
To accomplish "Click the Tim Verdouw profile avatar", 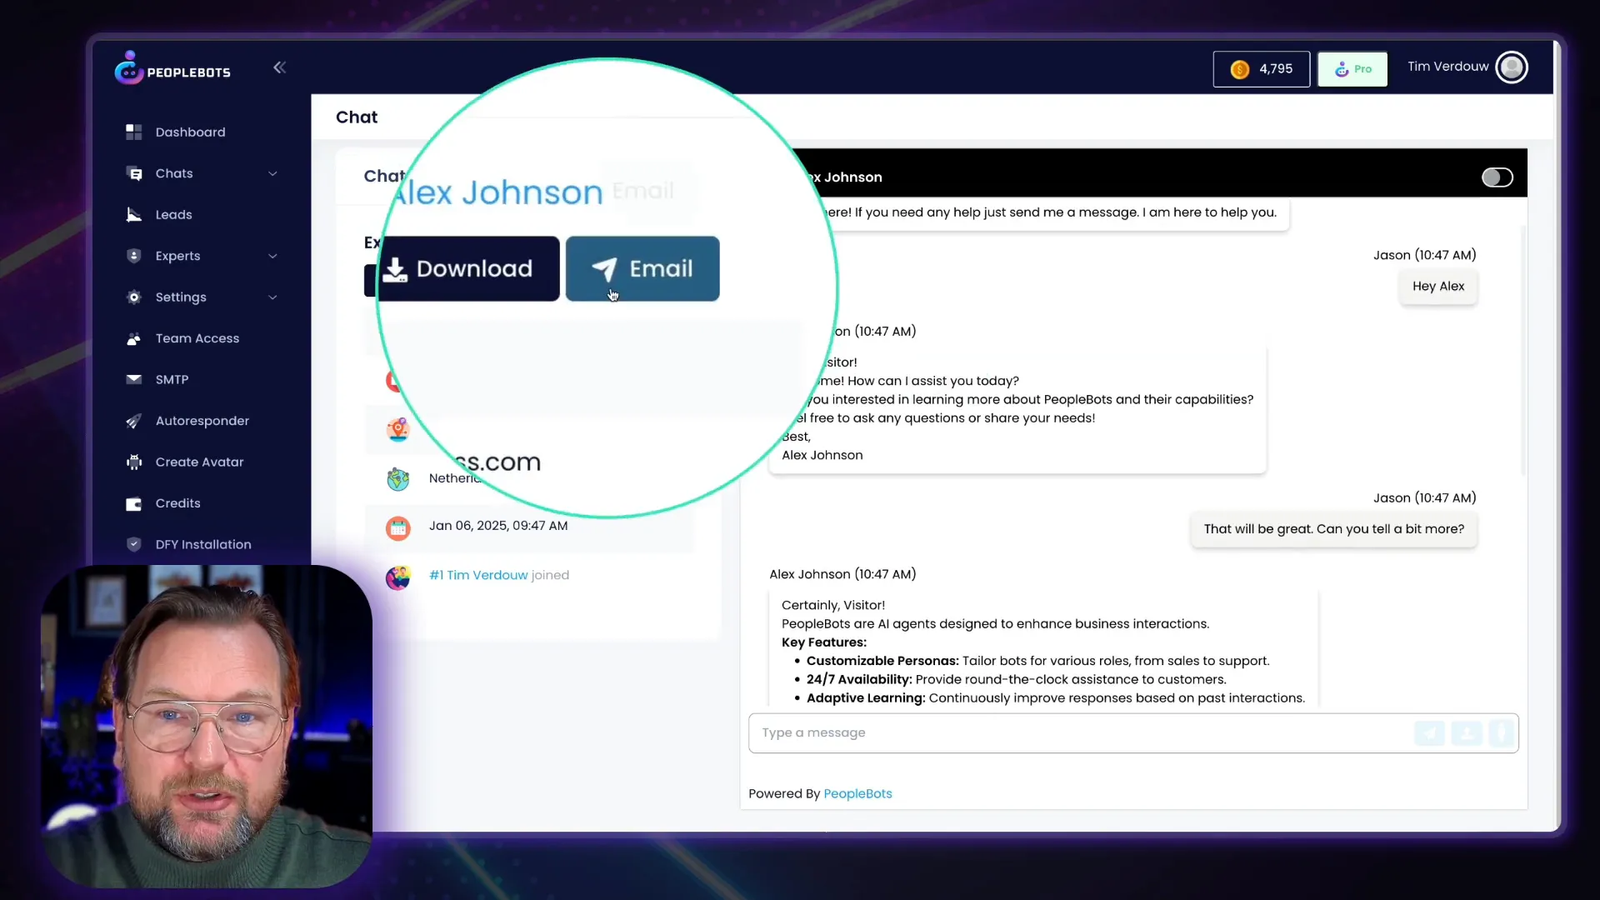I will [1511, 67].
